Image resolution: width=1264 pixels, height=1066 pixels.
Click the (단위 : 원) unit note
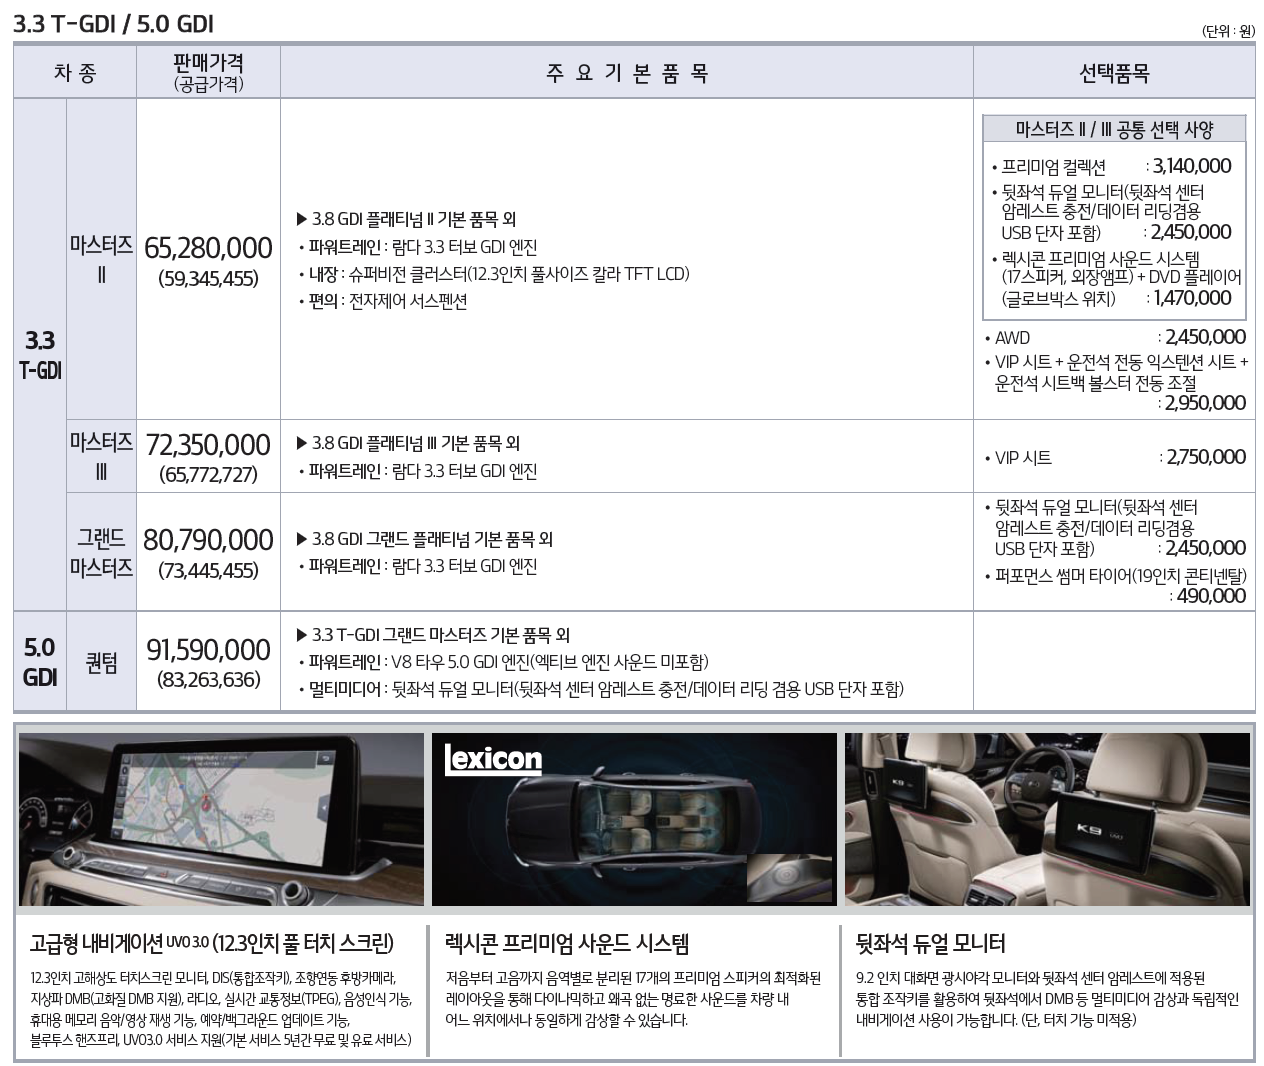tap(1228, 30)
